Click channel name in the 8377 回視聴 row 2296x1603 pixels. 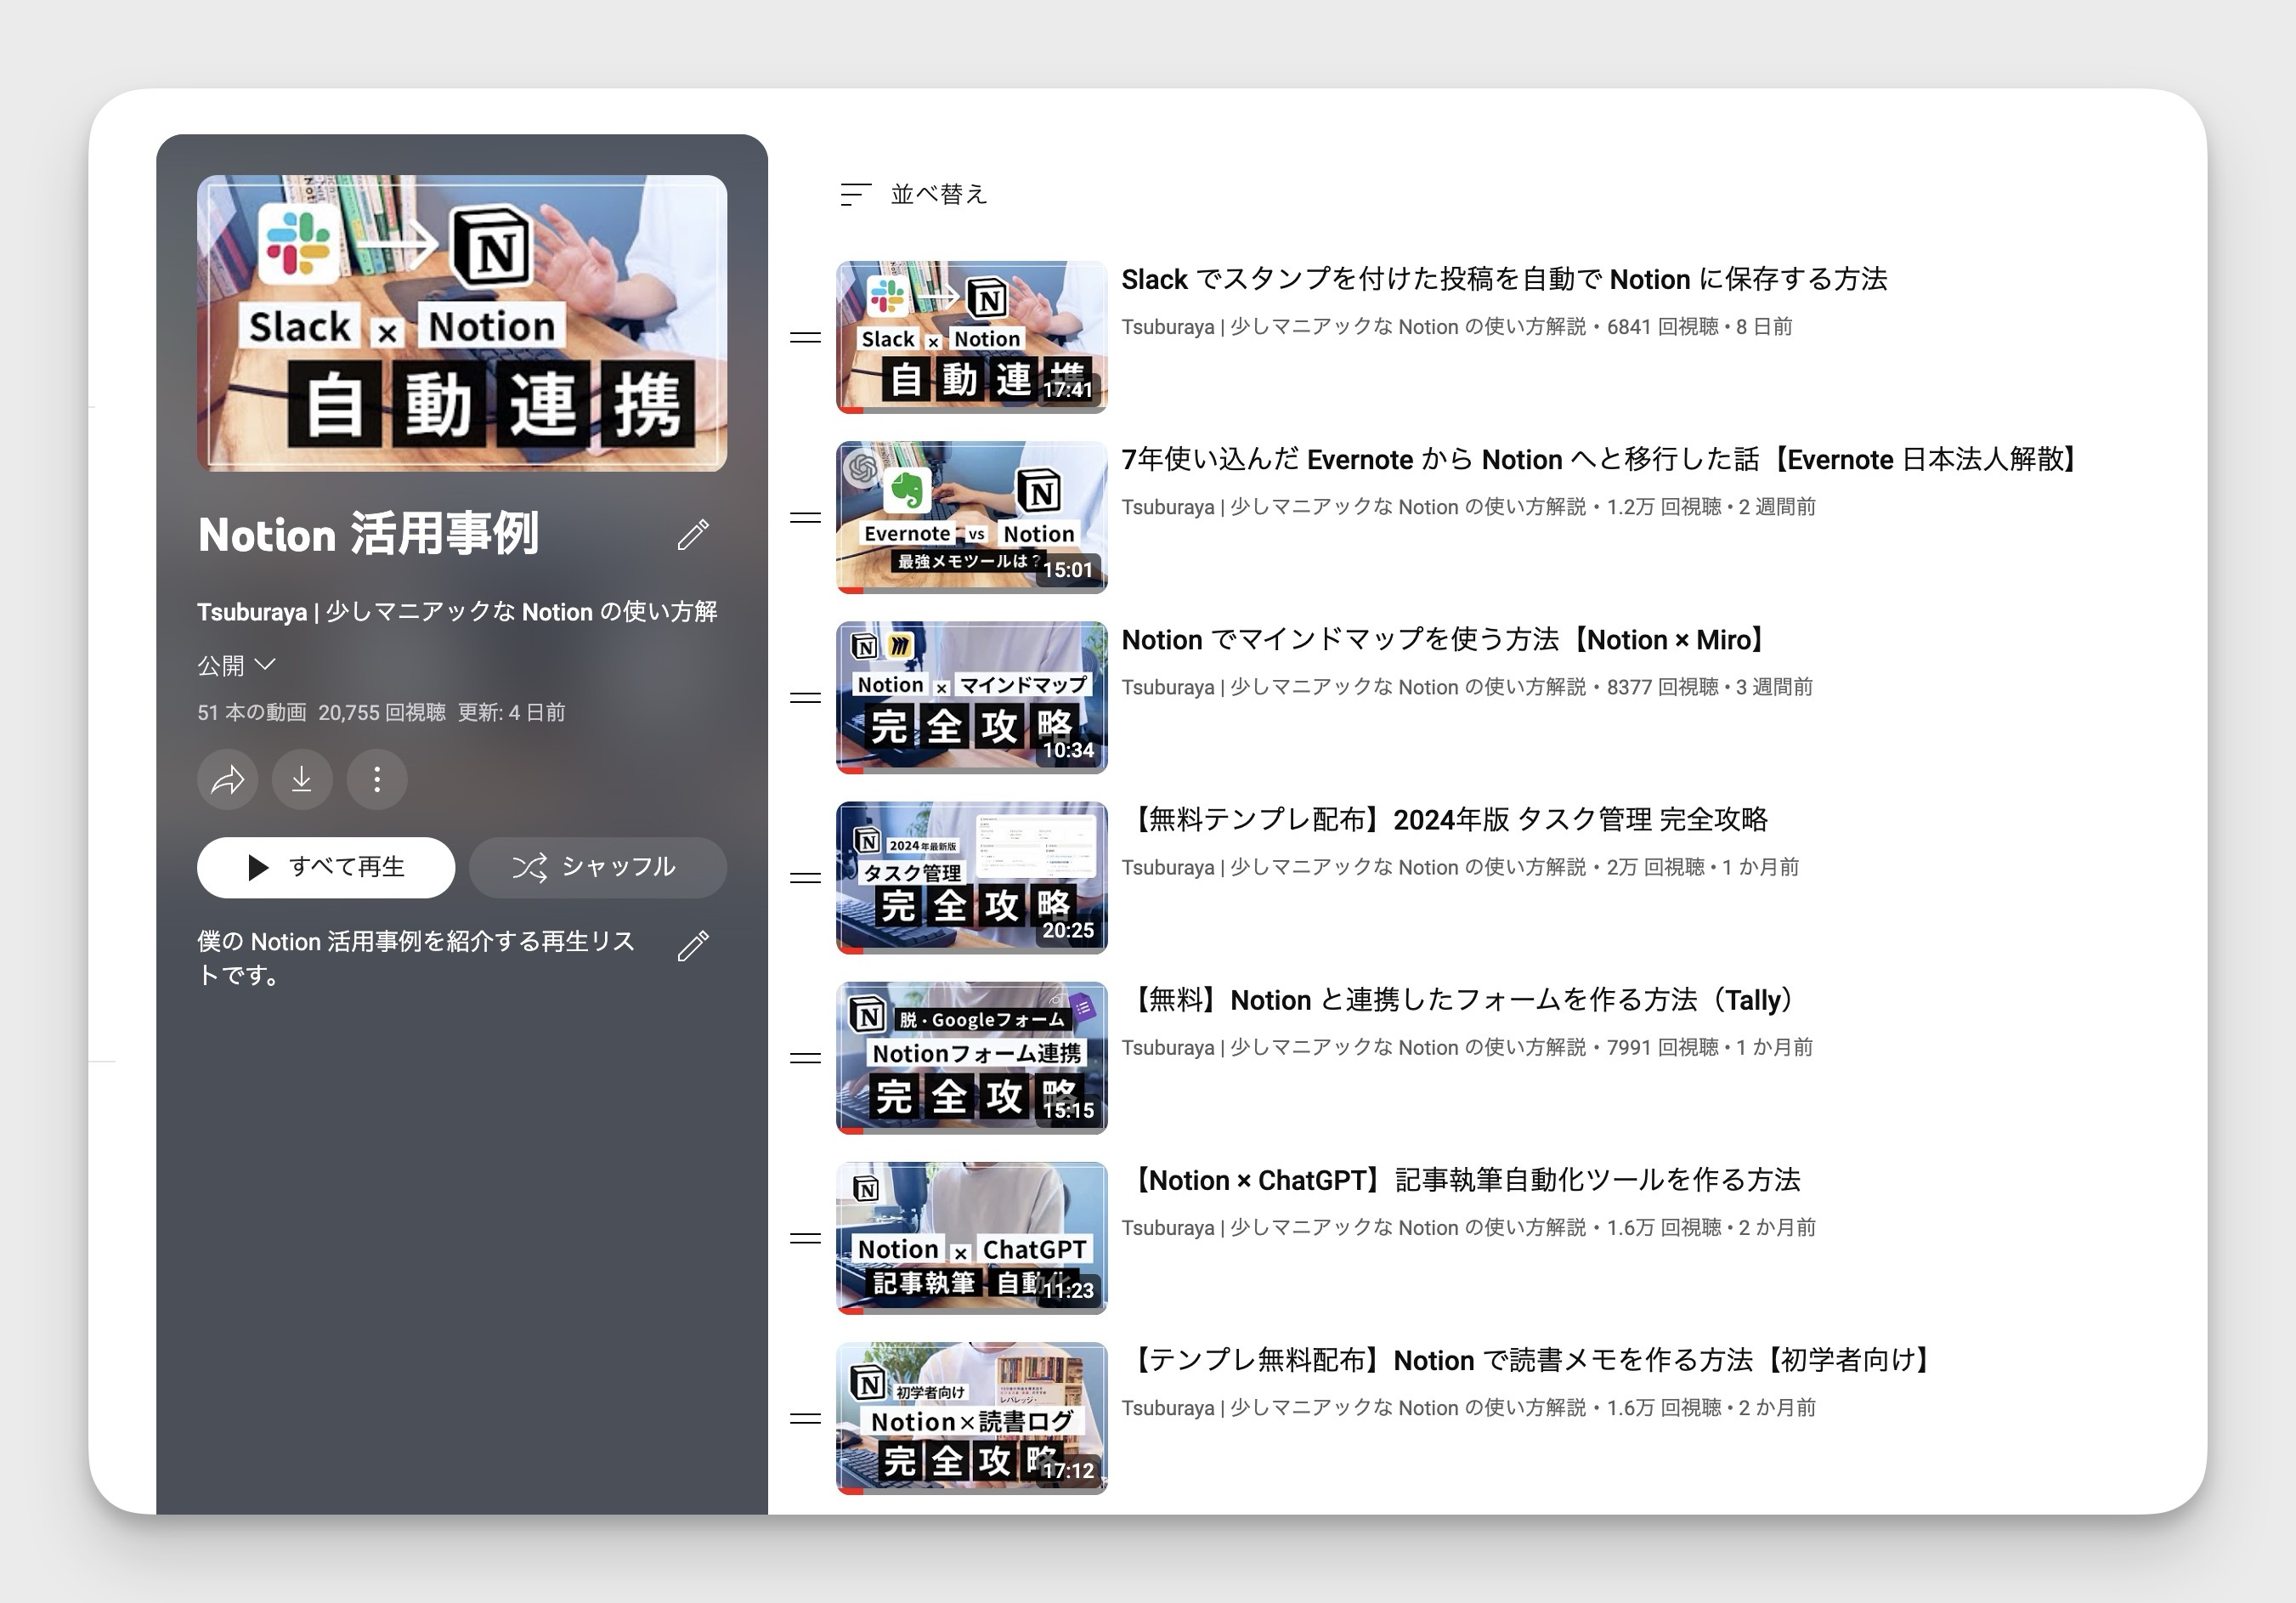[1353, 687]
